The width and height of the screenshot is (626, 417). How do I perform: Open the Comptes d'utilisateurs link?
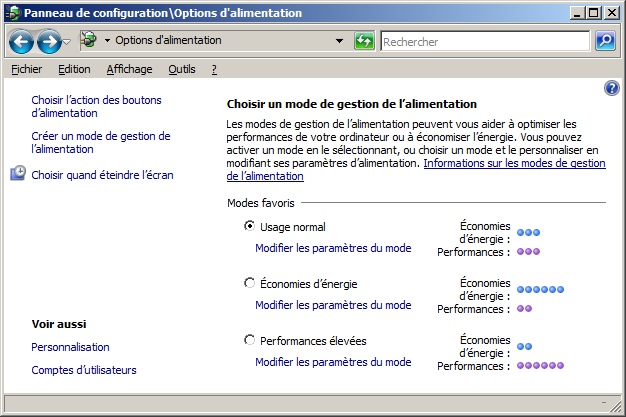(84, 370)
